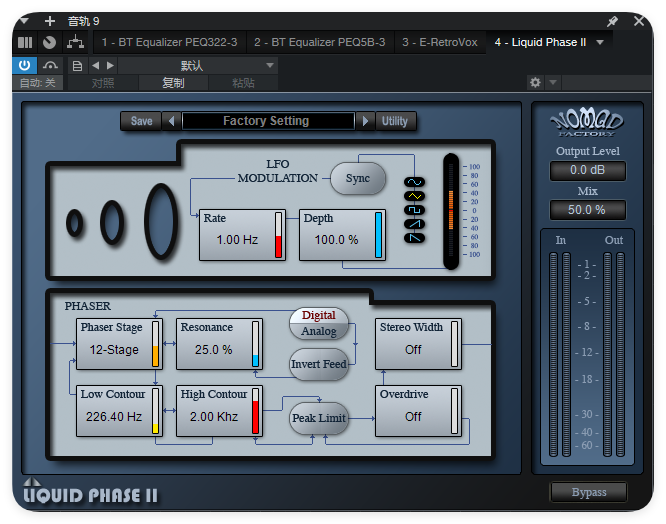
Task: Toggle Invert Feed button
Action: (x=319, y=364)
